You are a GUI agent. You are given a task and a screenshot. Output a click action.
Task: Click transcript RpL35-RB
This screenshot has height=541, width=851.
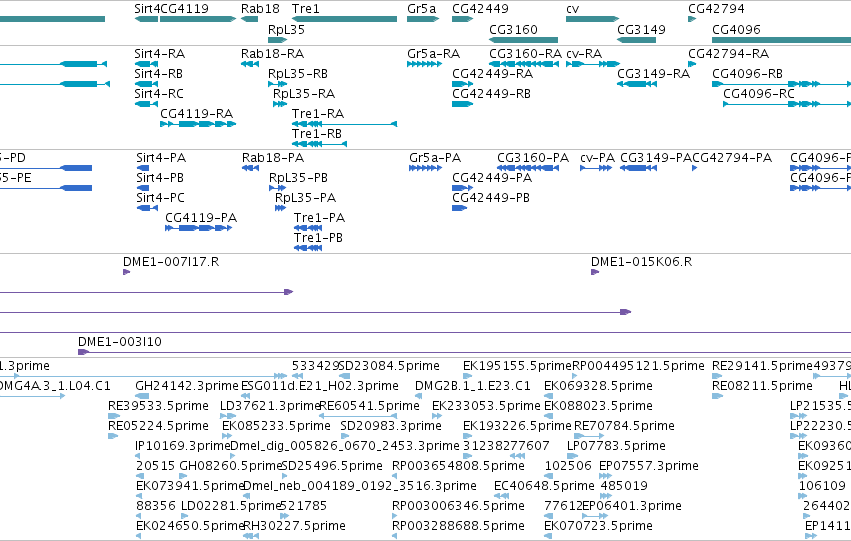[277, 84]
